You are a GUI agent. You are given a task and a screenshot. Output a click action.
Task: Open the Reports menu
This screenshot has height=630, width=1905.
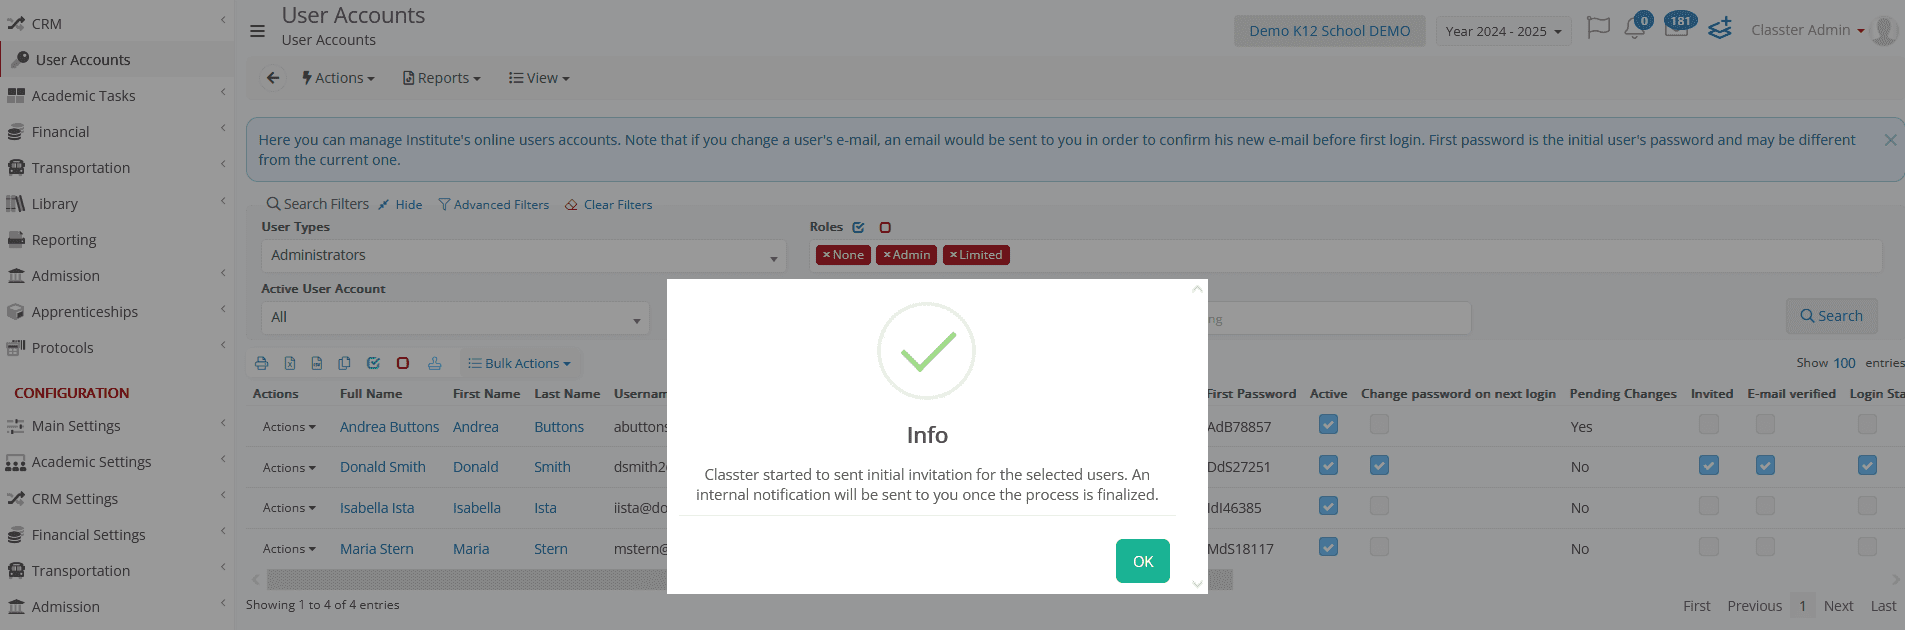tap(441, 78)
